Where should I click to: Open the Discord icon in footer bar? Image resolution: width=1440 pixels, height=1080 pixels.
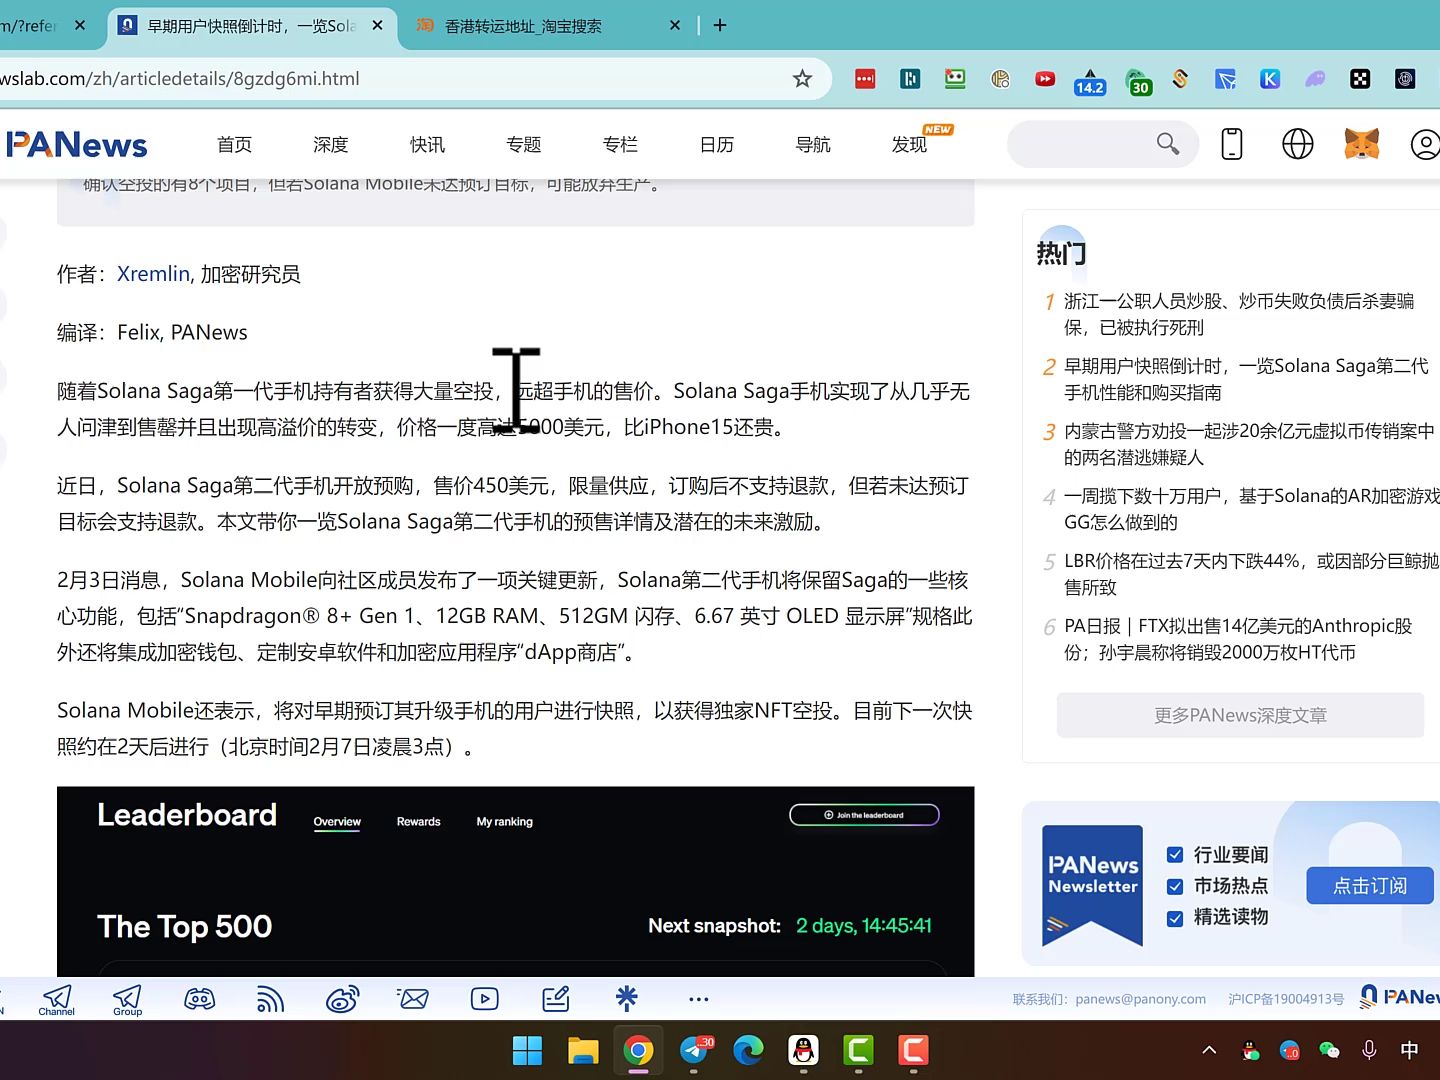tap(199, 998)
